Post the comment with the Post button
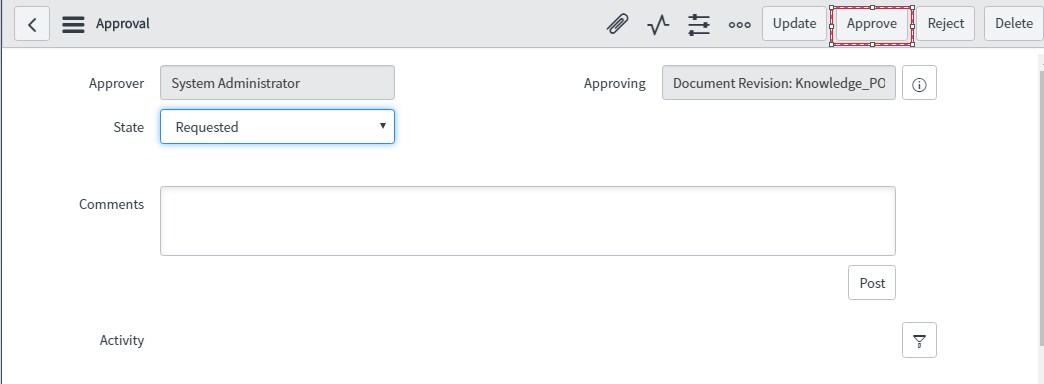Screen dimensions: 1044x384 pyautogui.click(x=872, y=283)
